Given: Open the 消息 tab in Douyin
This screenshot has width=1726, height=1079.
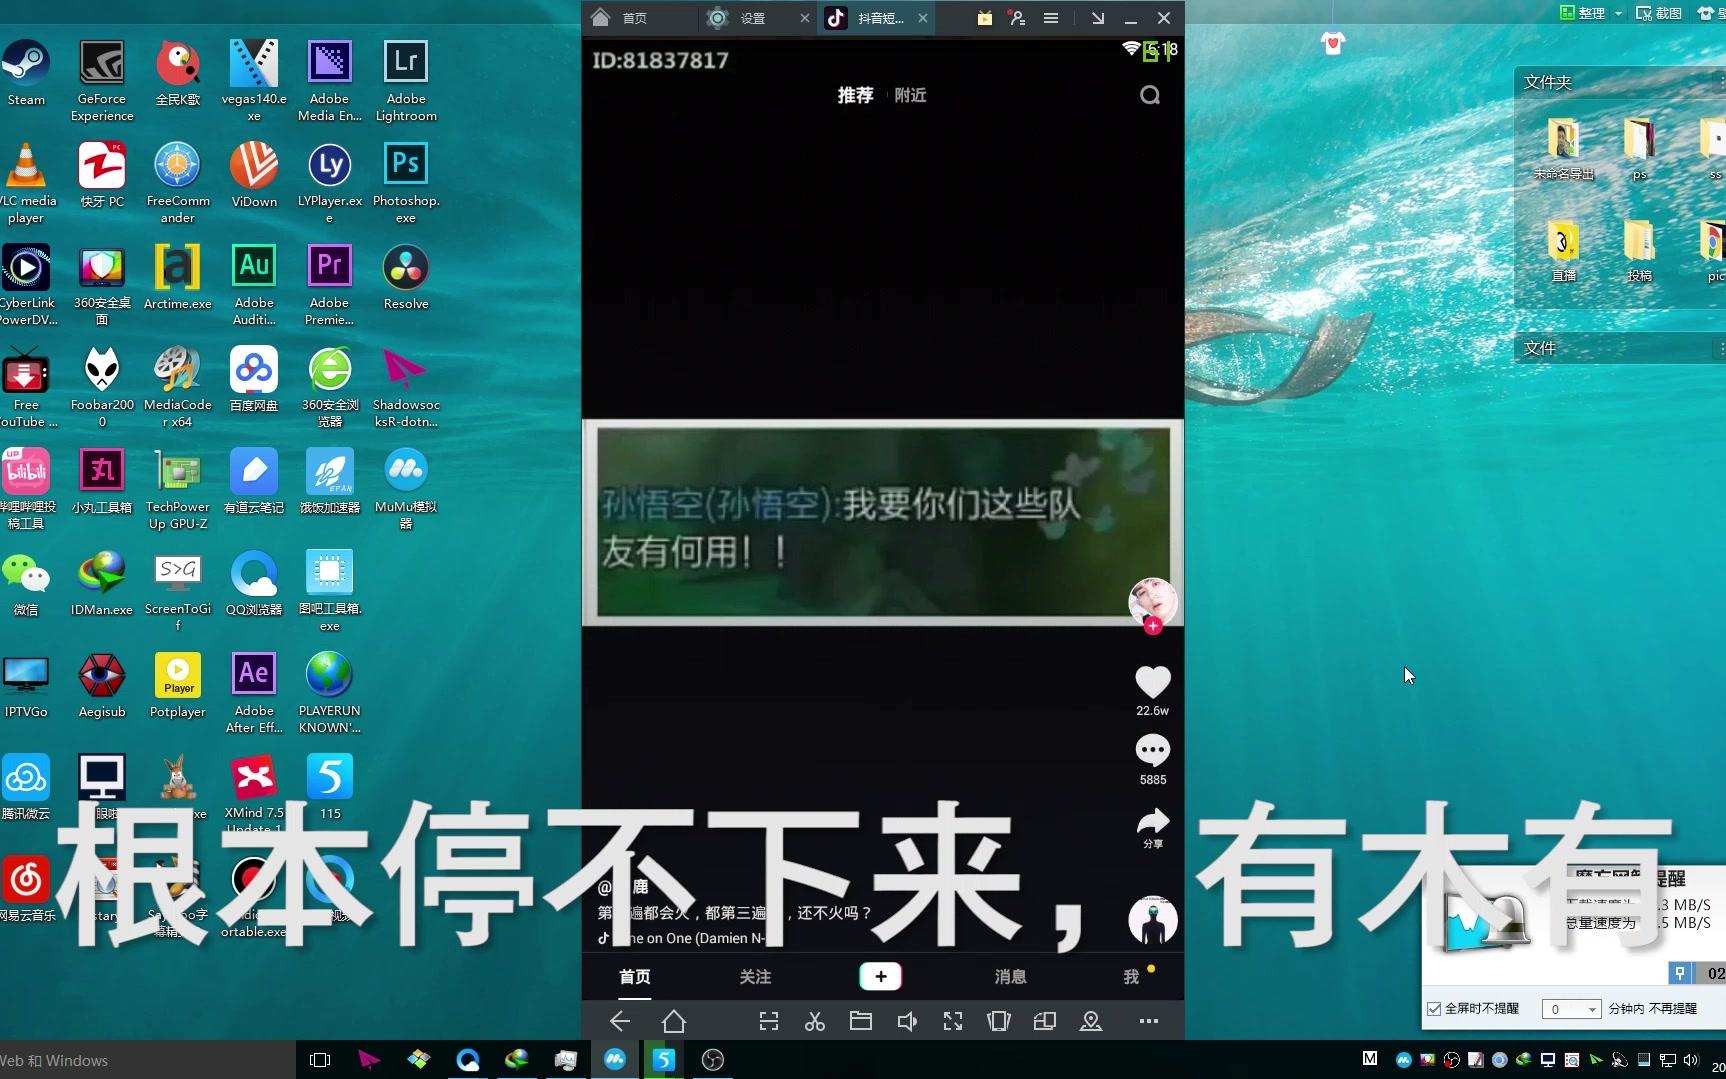Looking at the screenshot, I should click(1010, 977).
